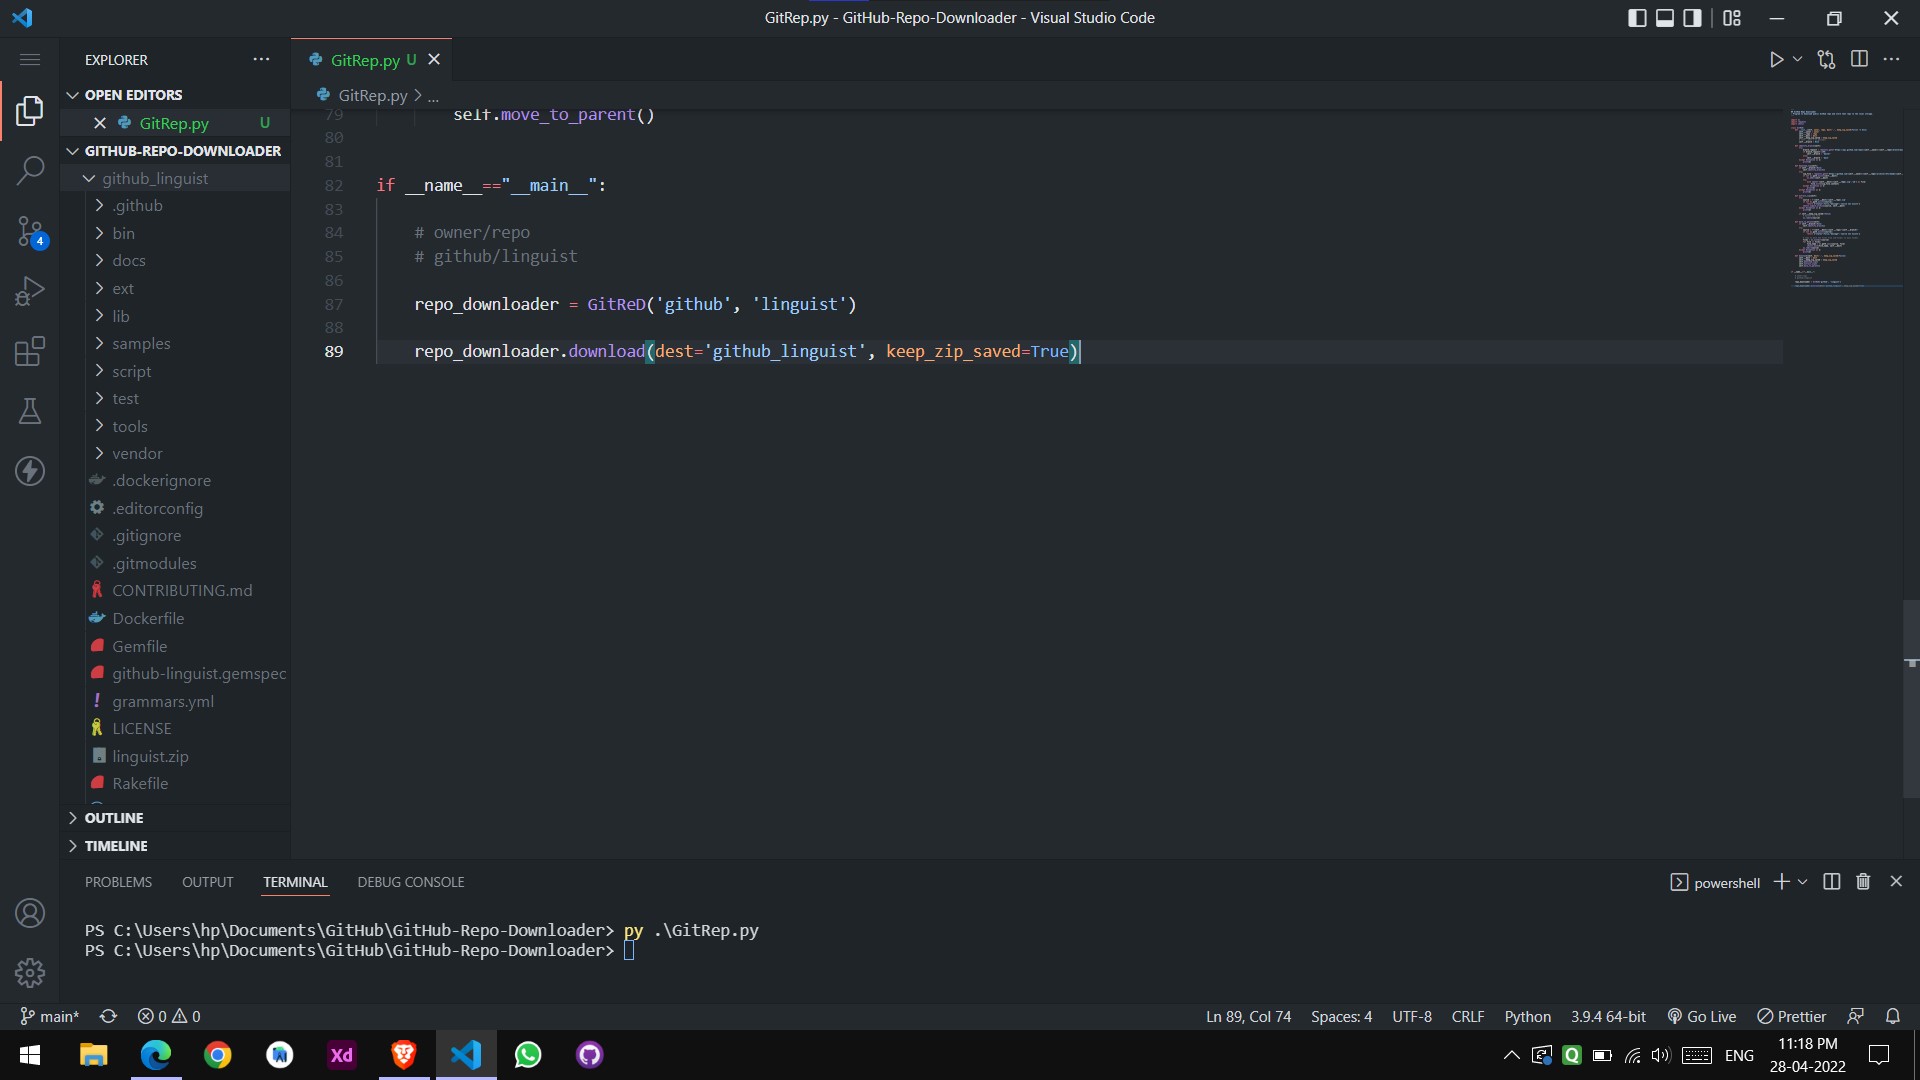
Task: Open the Testing flask view
Action: [x=30, y=411]
